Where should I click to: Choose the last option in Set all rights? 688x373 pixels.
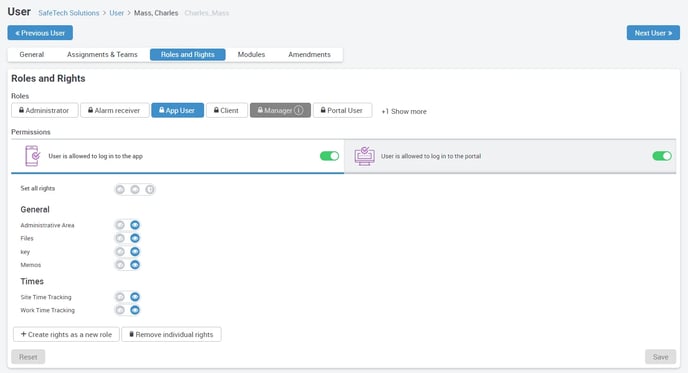[x=150, y=189]
